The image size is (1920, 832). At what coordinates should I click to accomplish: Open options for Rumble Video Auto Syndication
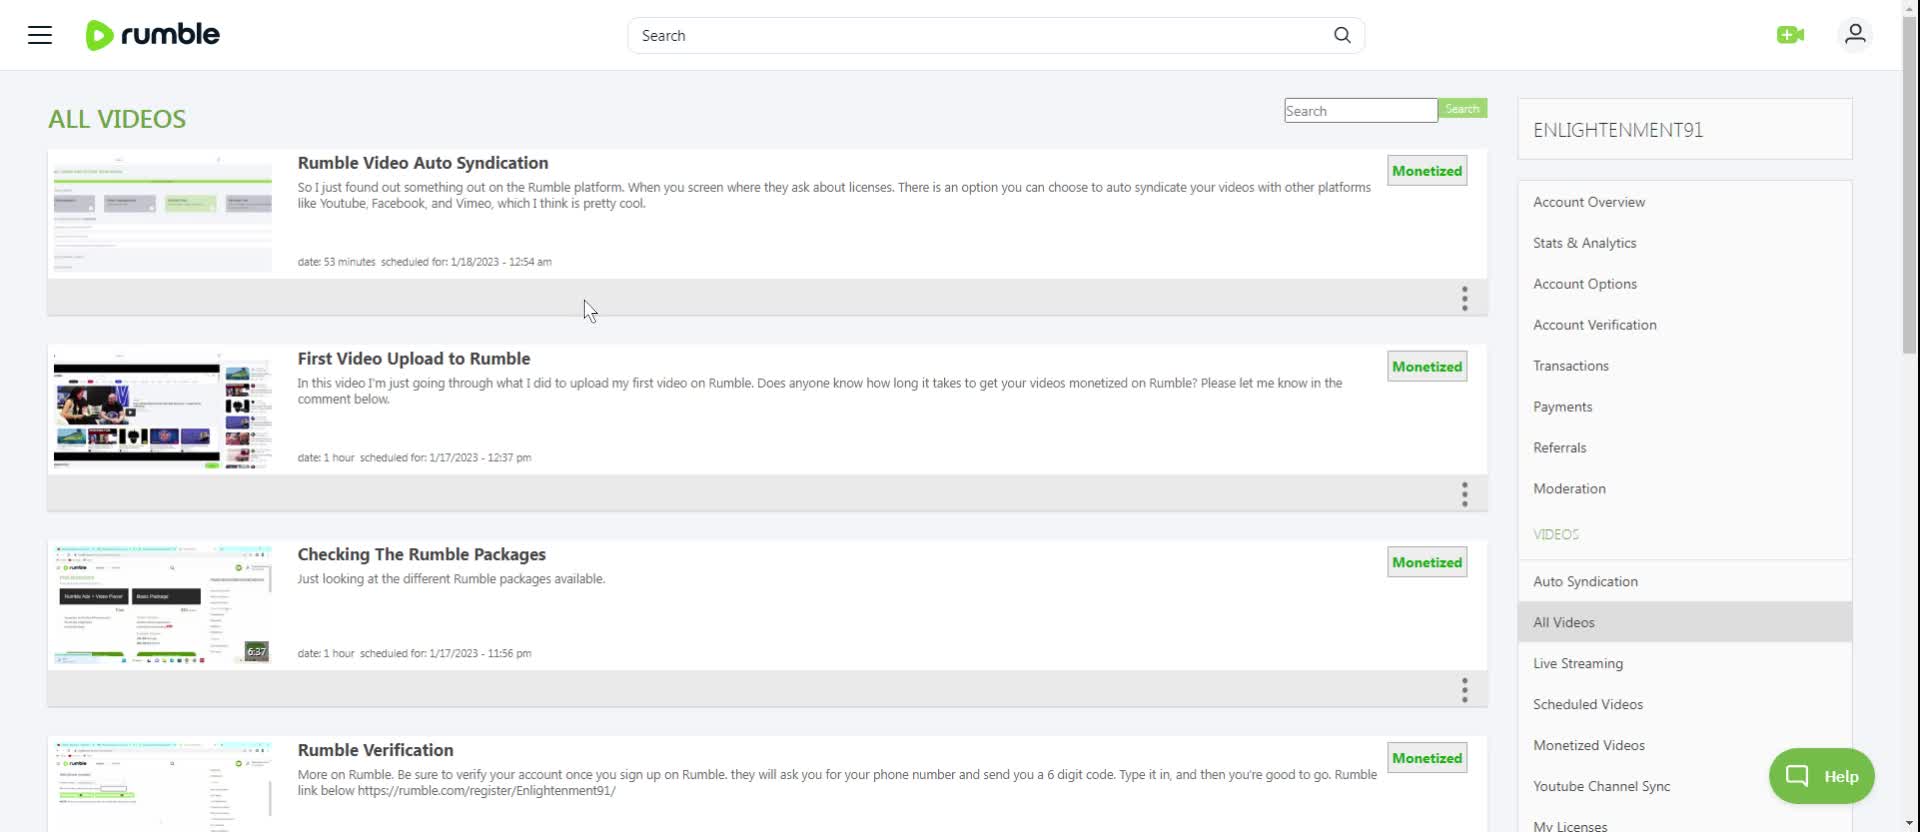pos(1464,298)
